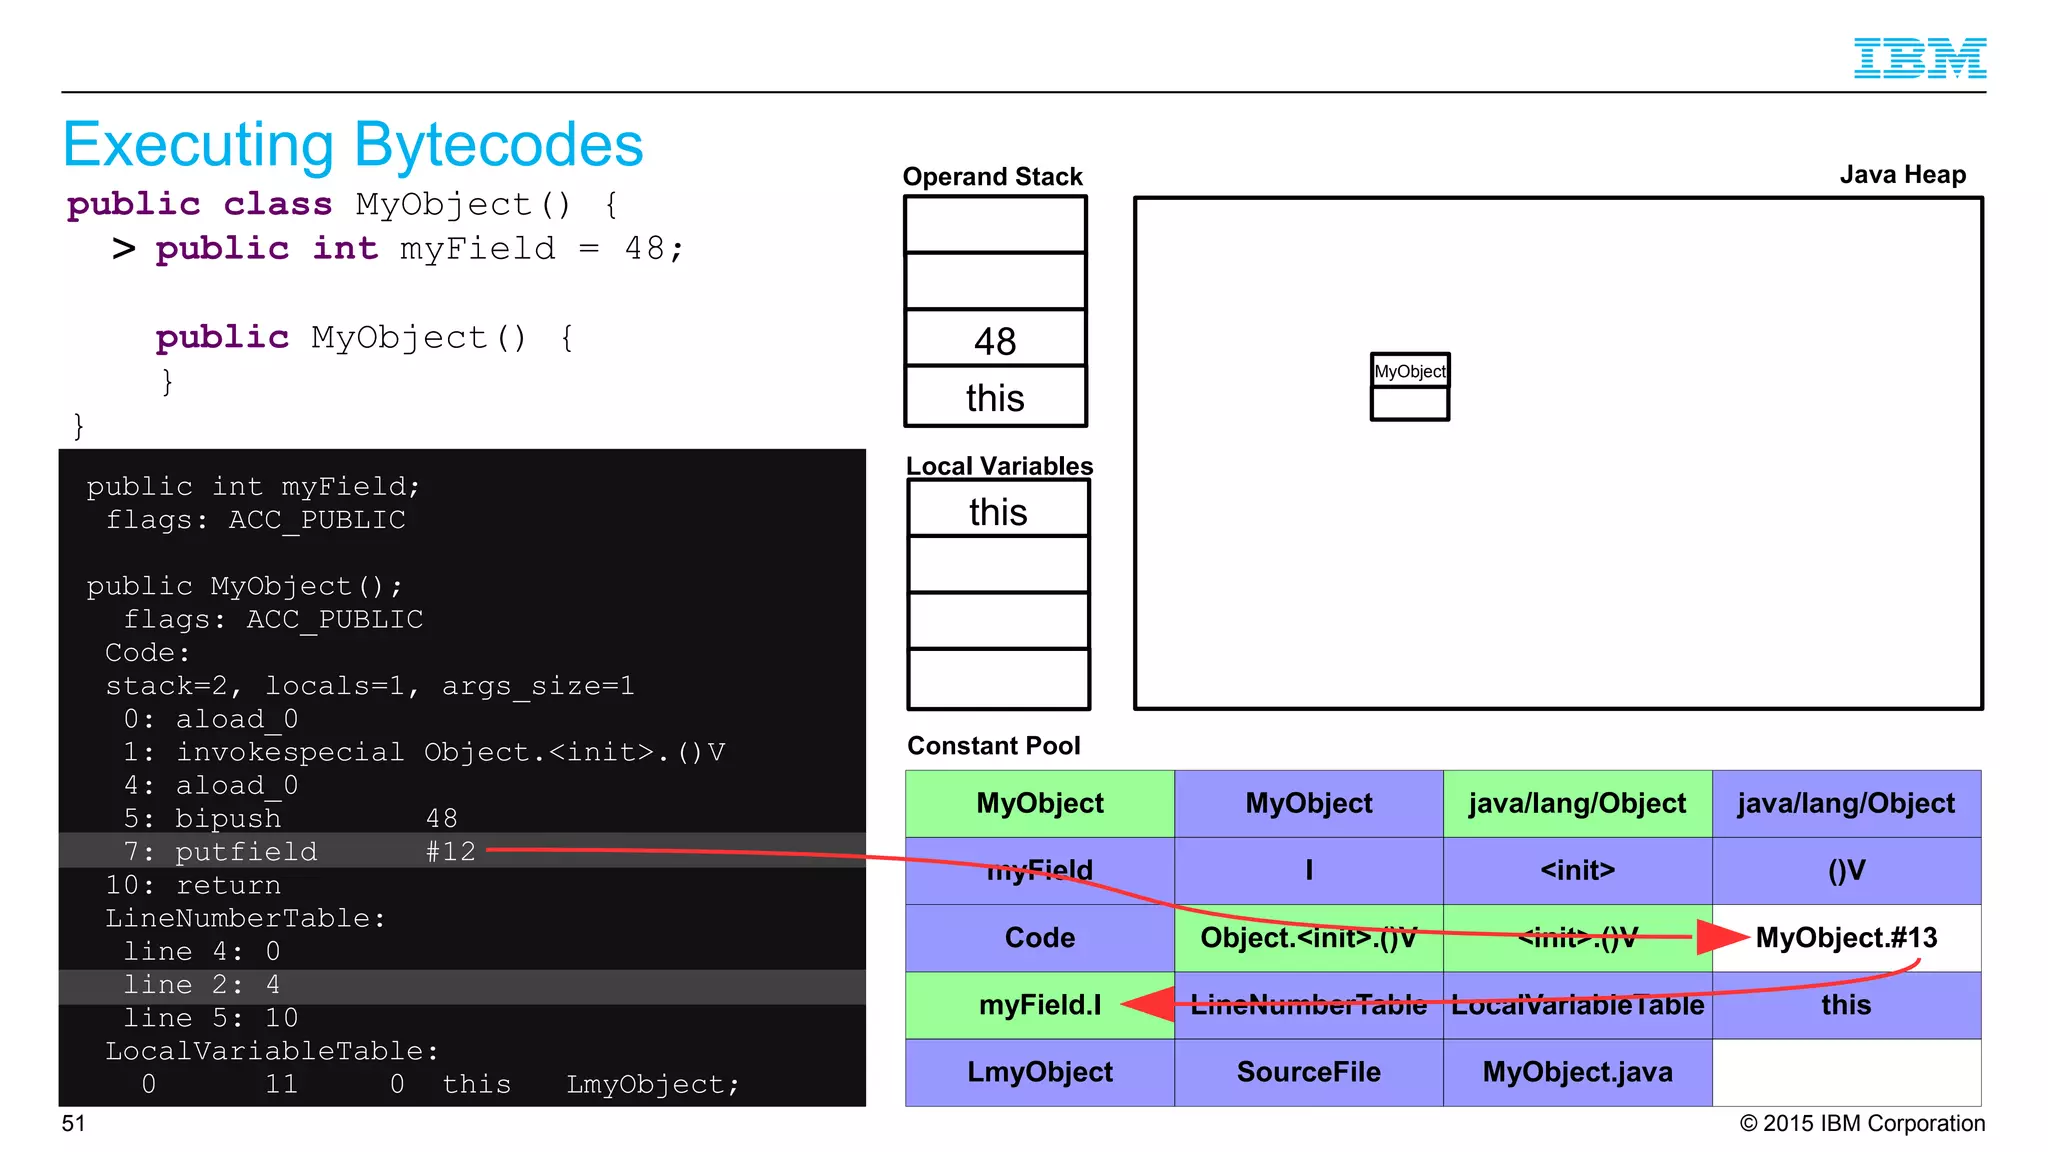Click the 'public MyObject();' bytecode line
Screen dimensions: 2048x1152
[244, 586]
